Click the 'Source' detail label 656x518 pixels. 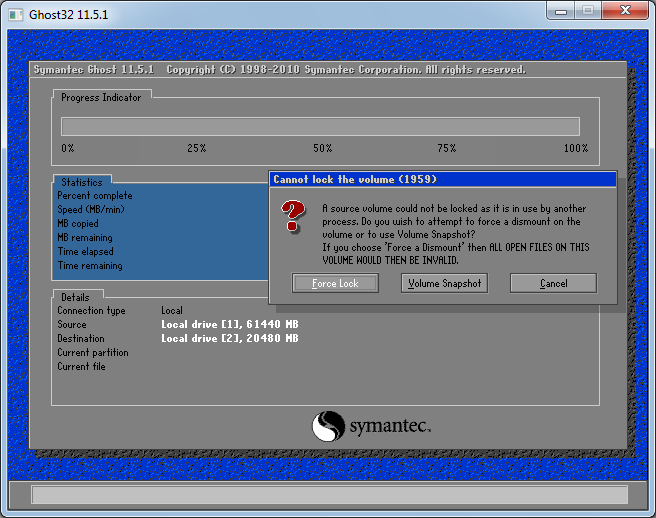point(72,324)
